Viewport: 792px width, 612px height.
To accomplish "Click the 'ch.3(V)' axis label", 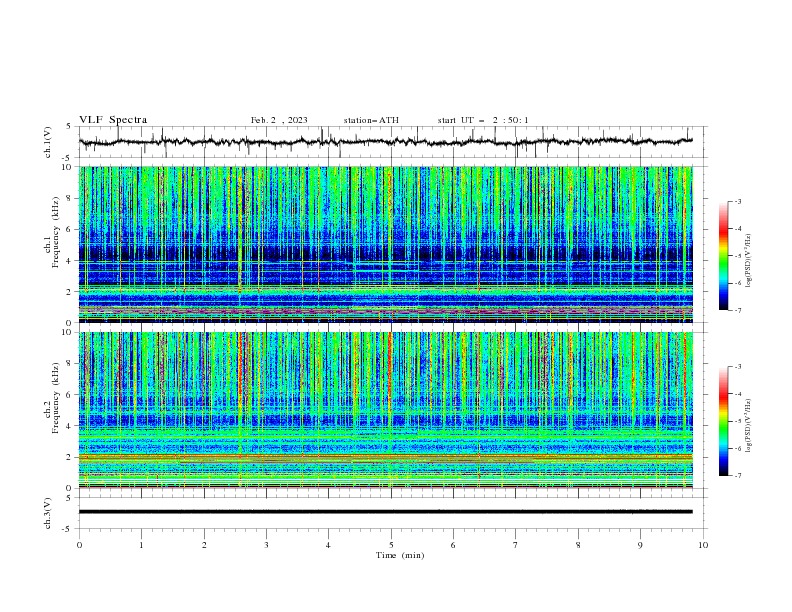I will pyautogui.click(x=48, y=513).
